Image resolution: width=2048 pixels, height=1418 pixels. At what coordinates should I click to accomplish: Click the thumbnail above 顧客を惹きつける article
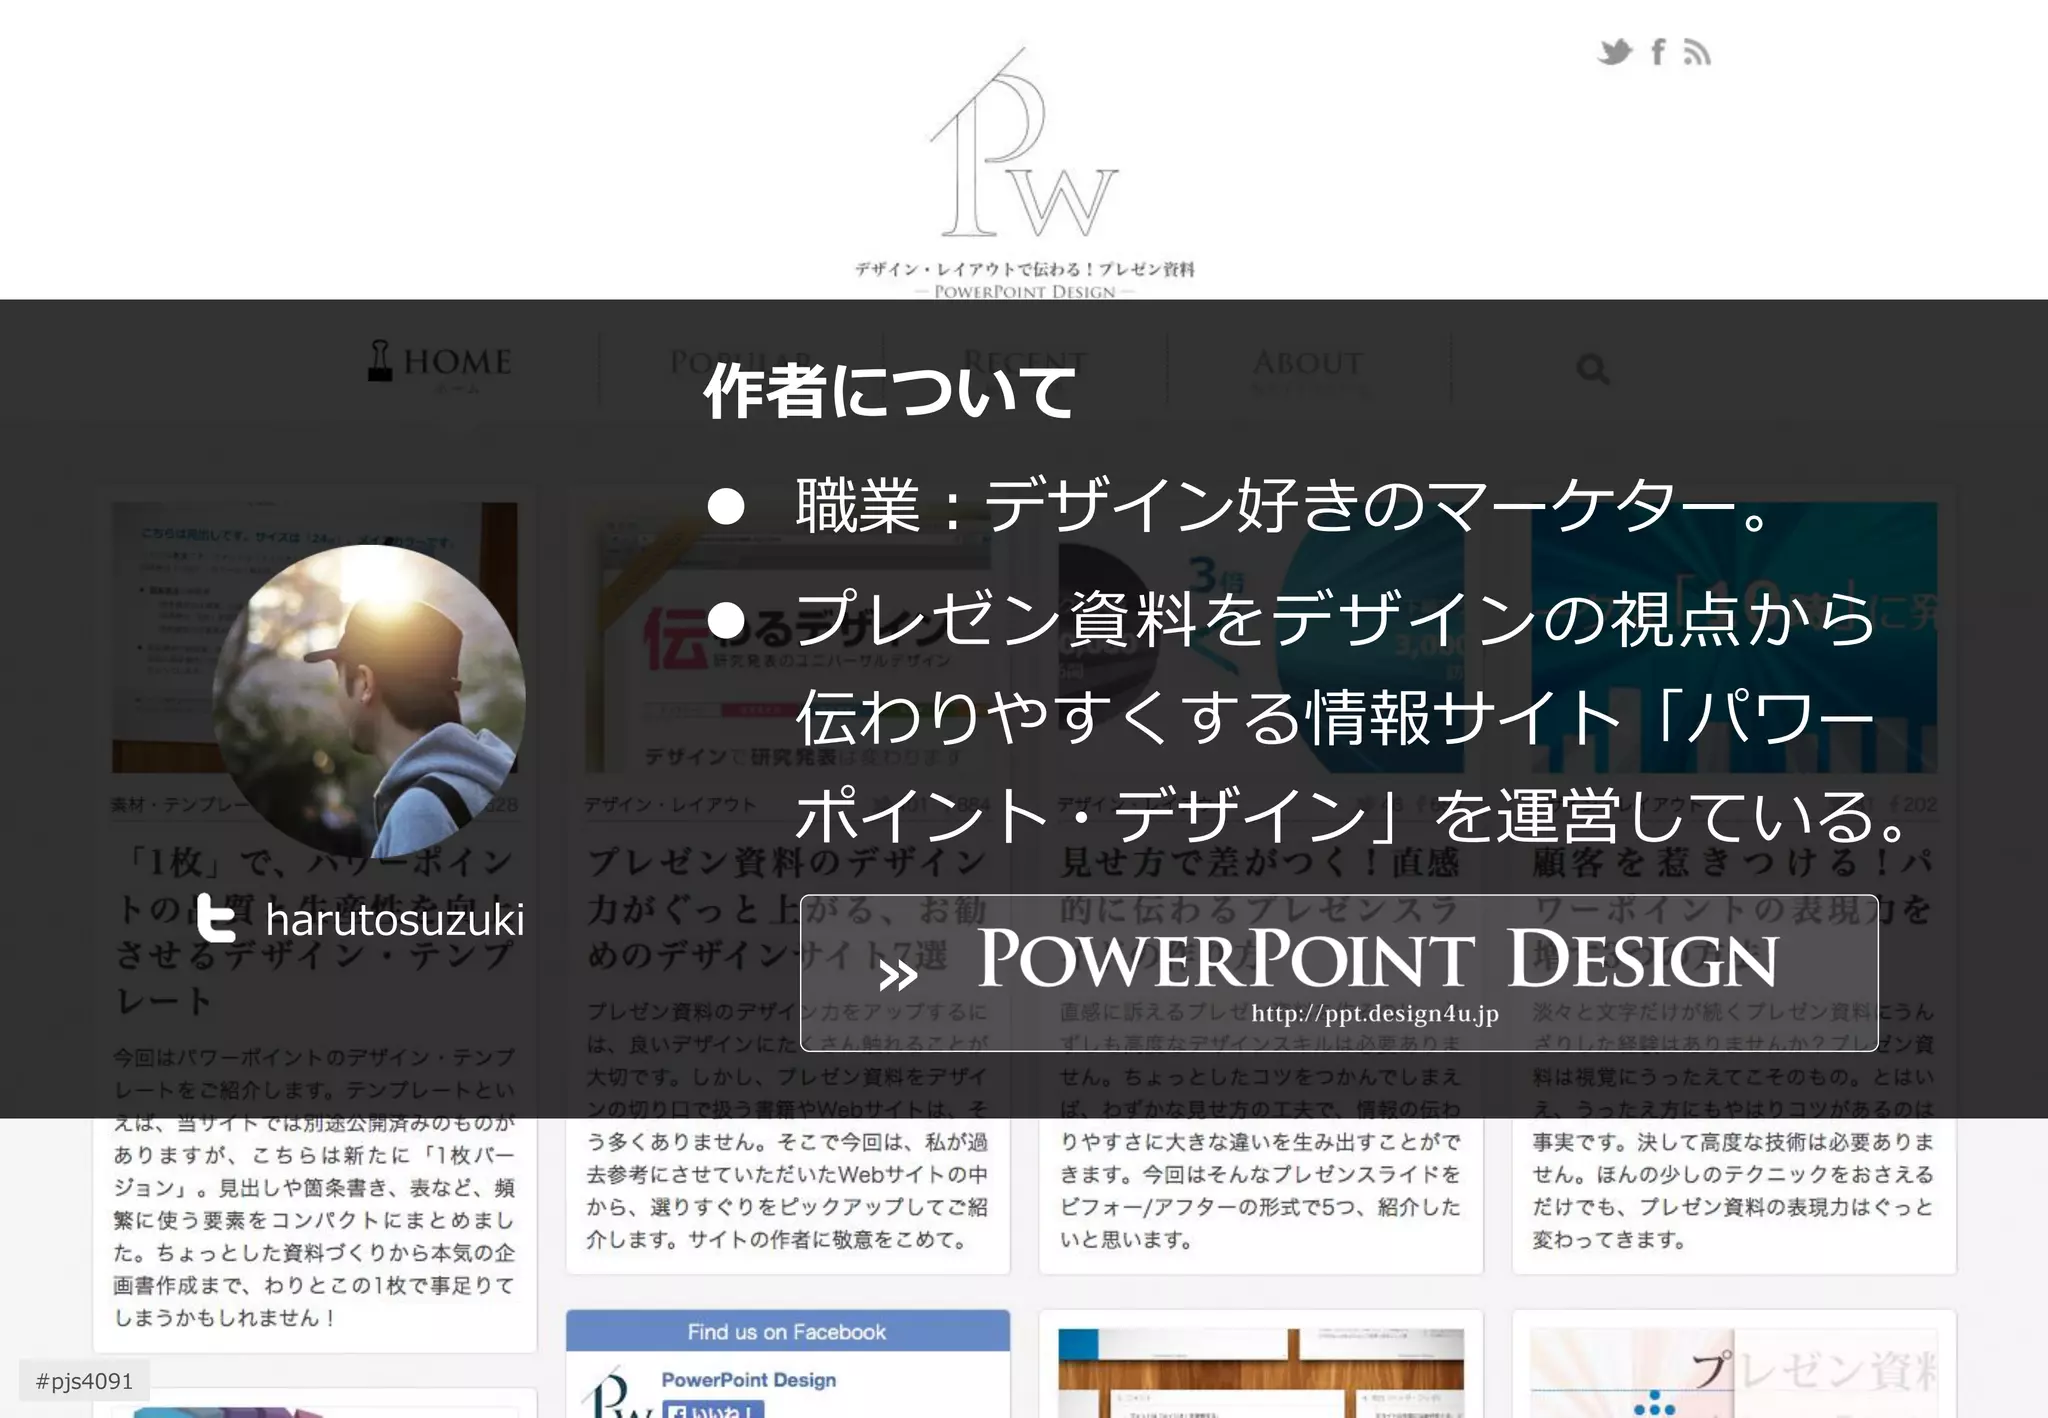pyautogui.click(x=1734, y=637)
